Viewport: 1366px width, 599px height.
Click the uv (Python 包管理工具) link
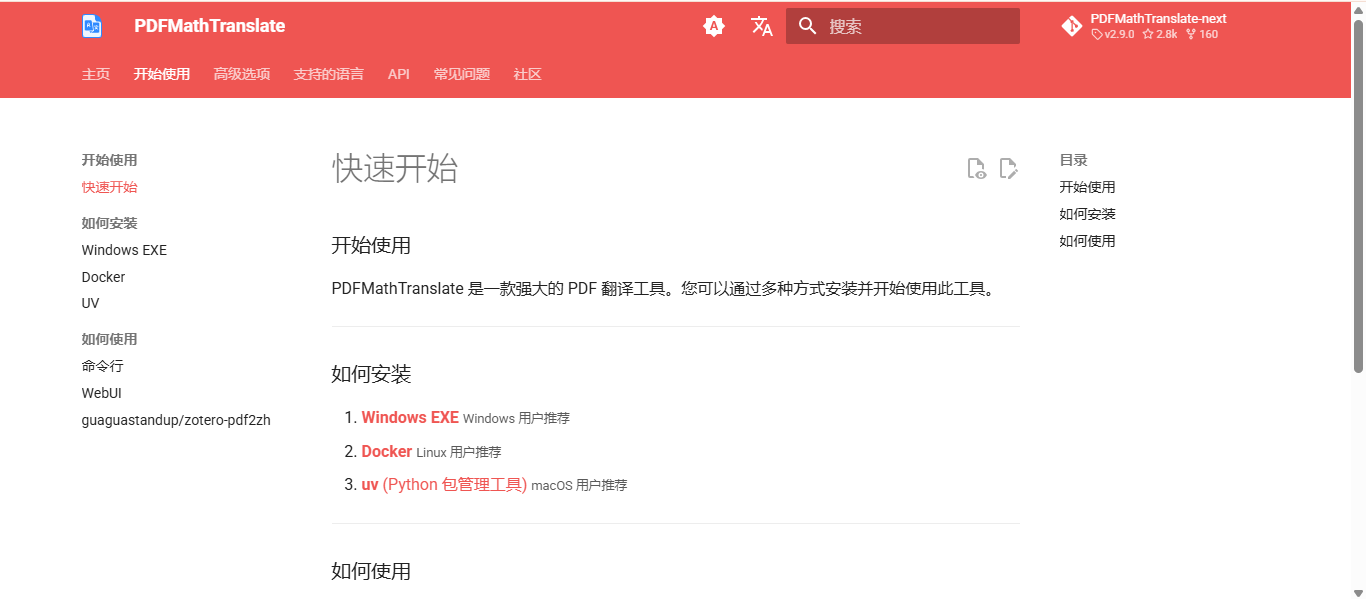444,484
